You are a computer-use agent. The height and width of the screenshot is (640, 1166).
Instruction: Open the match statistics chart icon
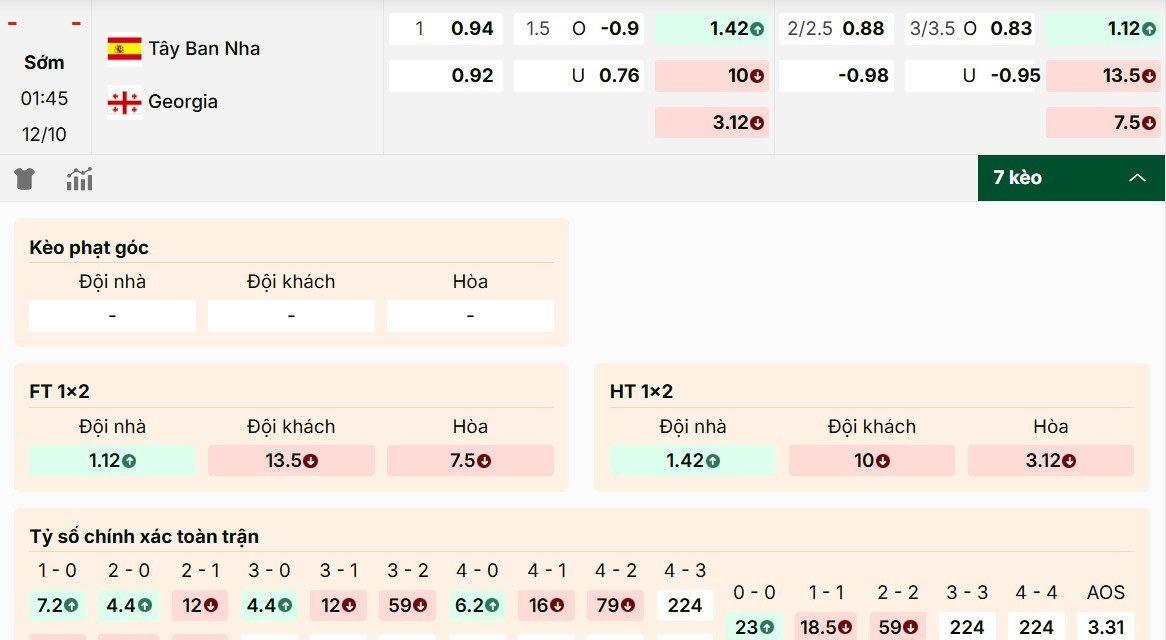[x=80, y=179]
